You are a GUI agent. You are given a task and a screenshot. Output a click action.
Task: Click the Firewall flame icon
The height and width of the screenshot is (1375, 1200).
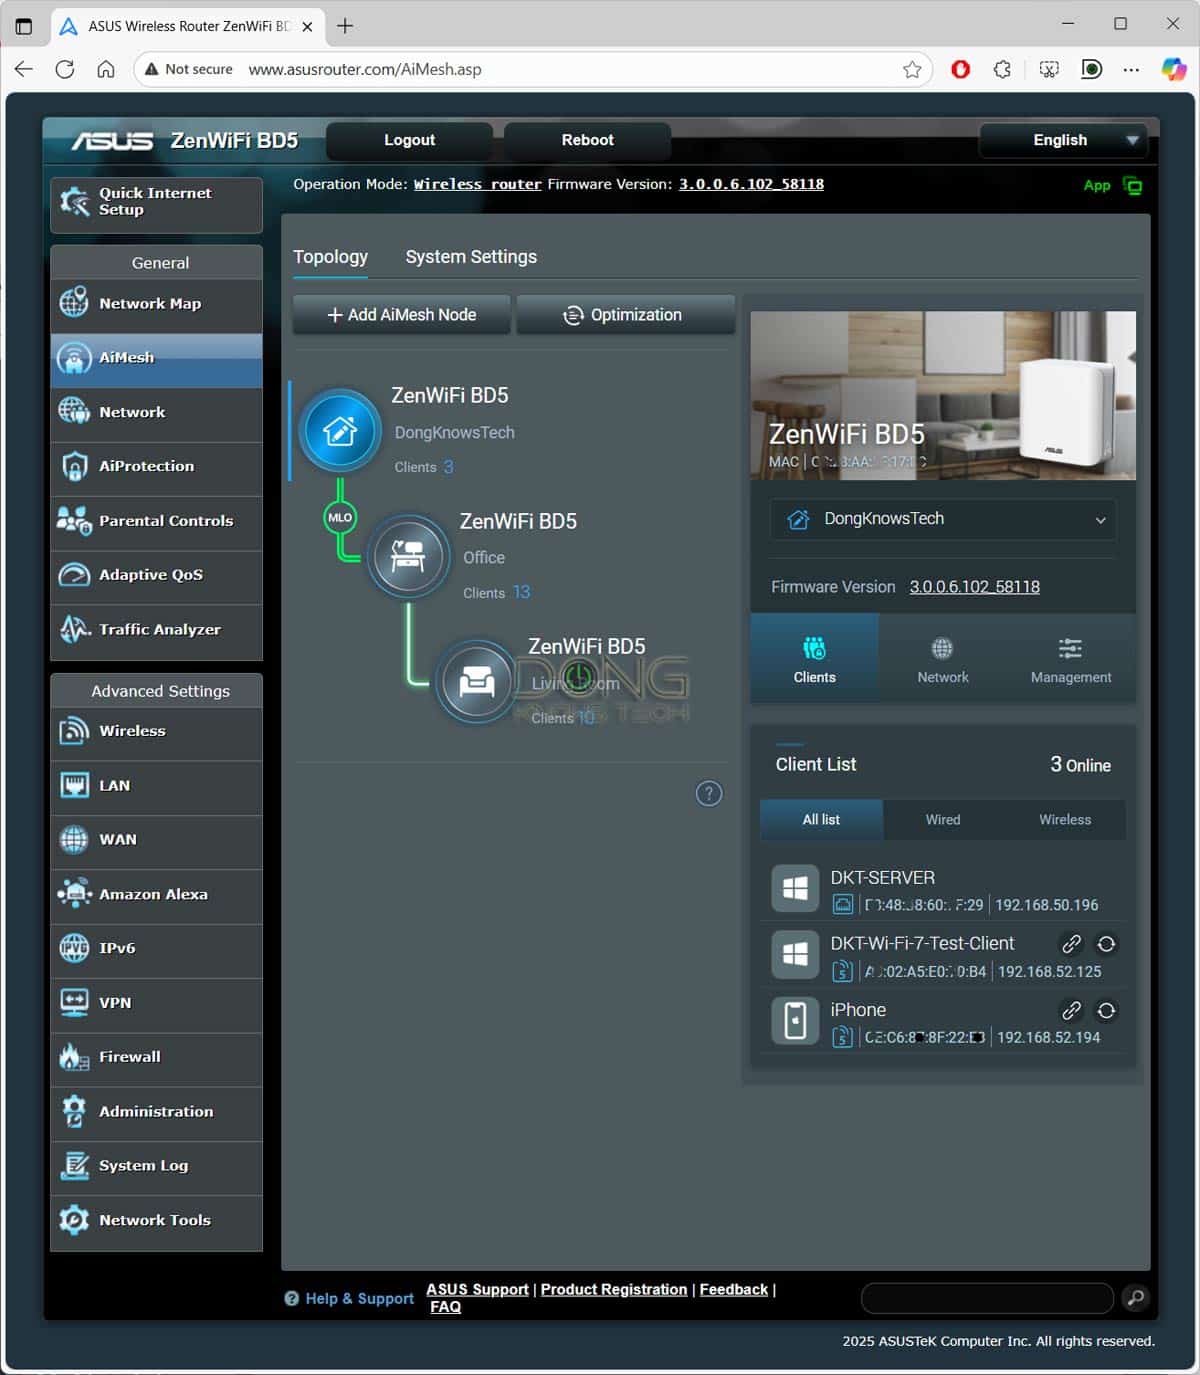tap(75, 1057)
